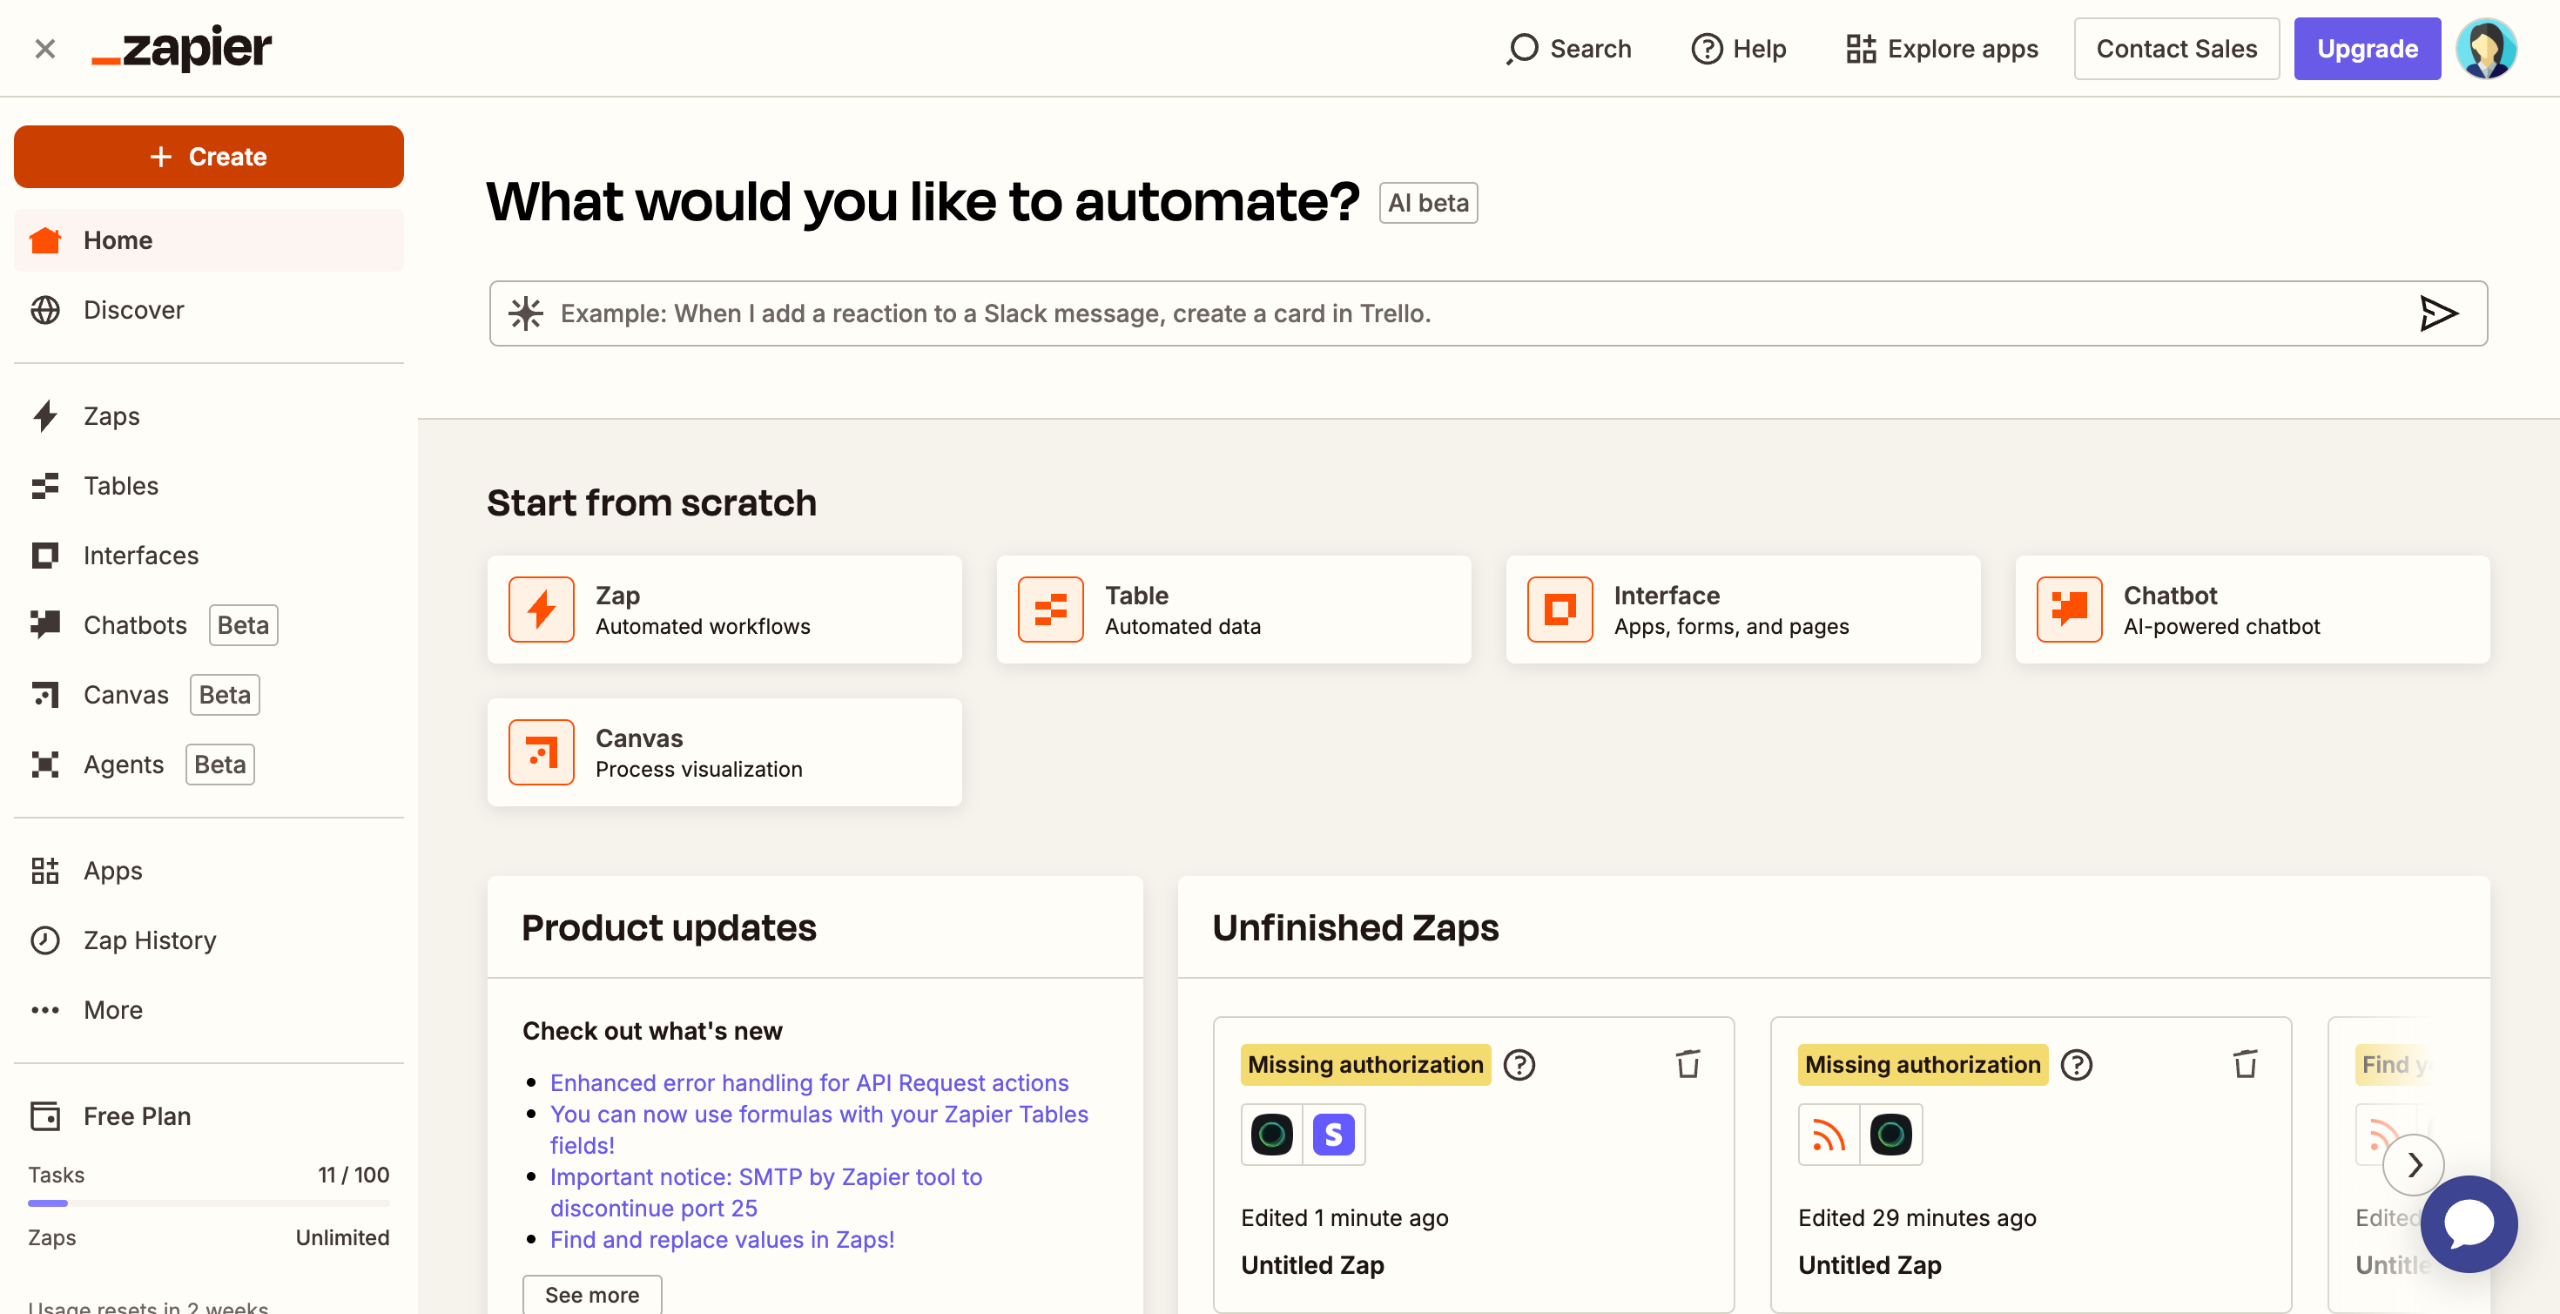Open the Search icon in the top bar
Viewport: 2560px width, 1314px height.
(x=1522, y=48)
